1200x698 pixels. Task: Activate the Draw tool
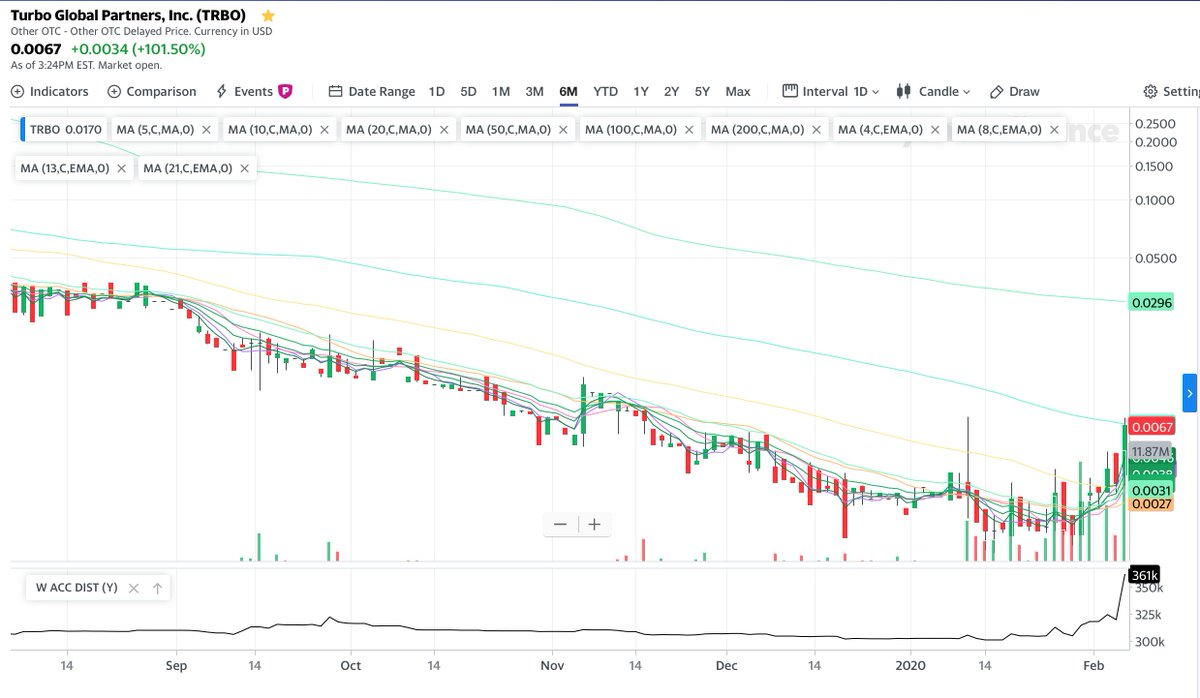(x=1015, y=91)
